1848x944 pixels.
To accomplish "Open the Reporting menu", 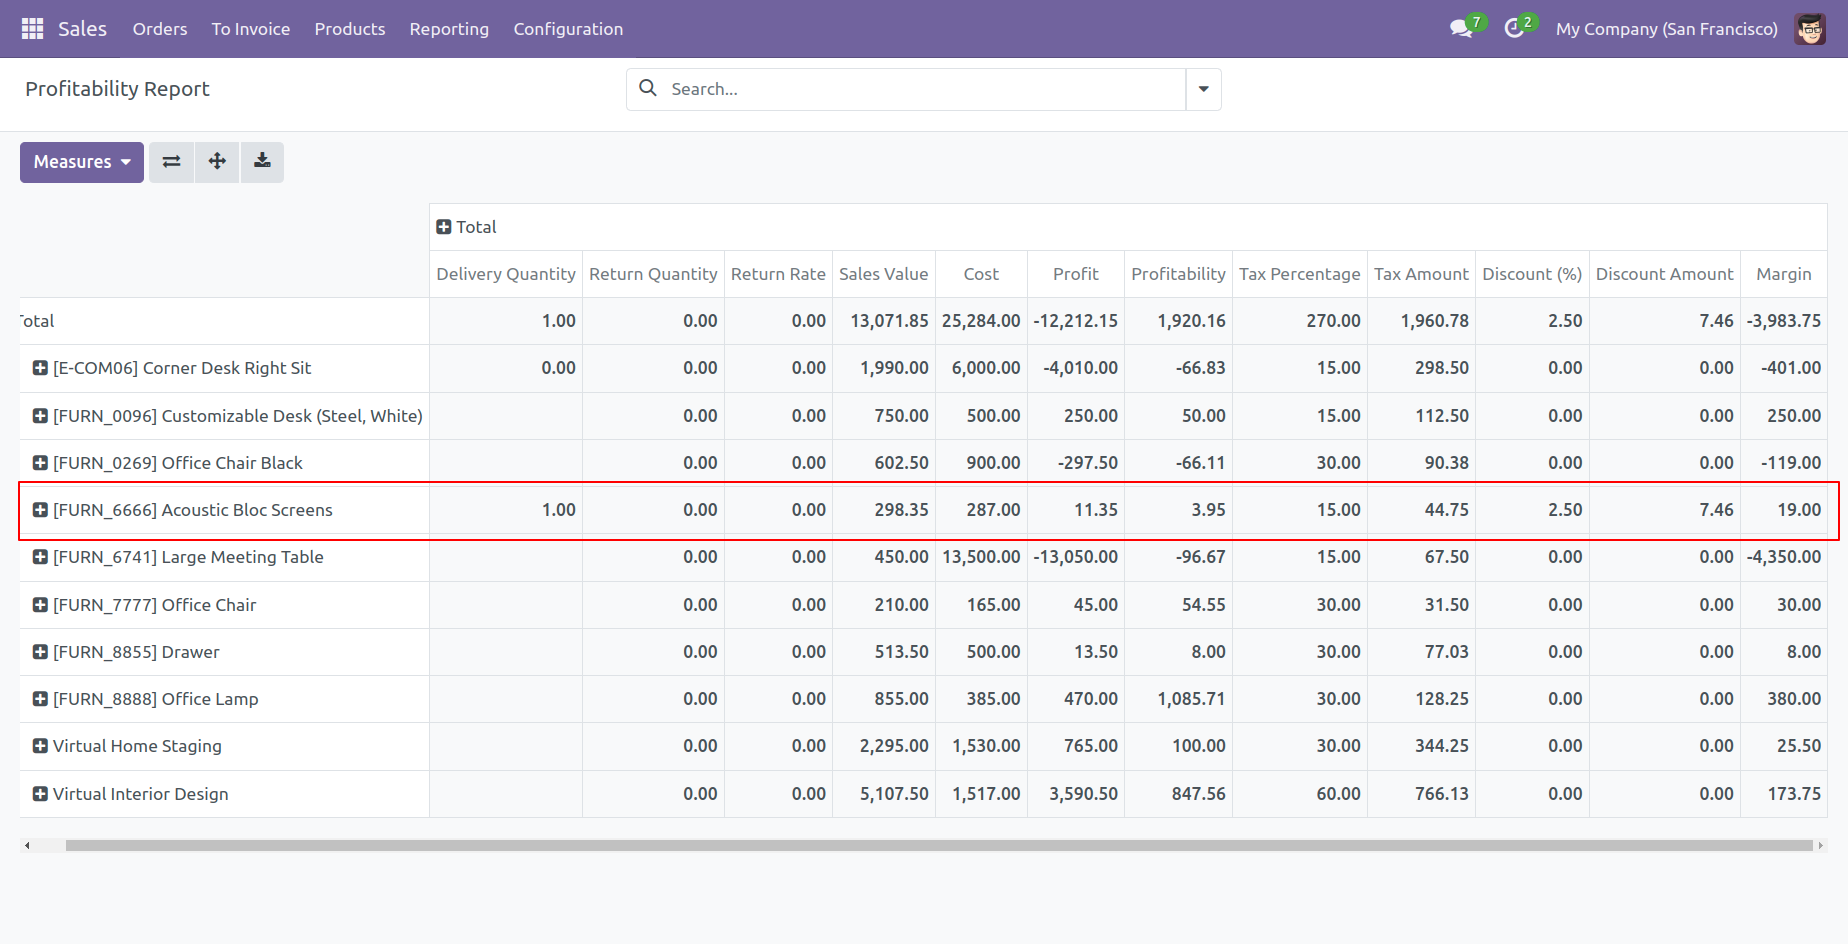I will (x=449, y=29).
